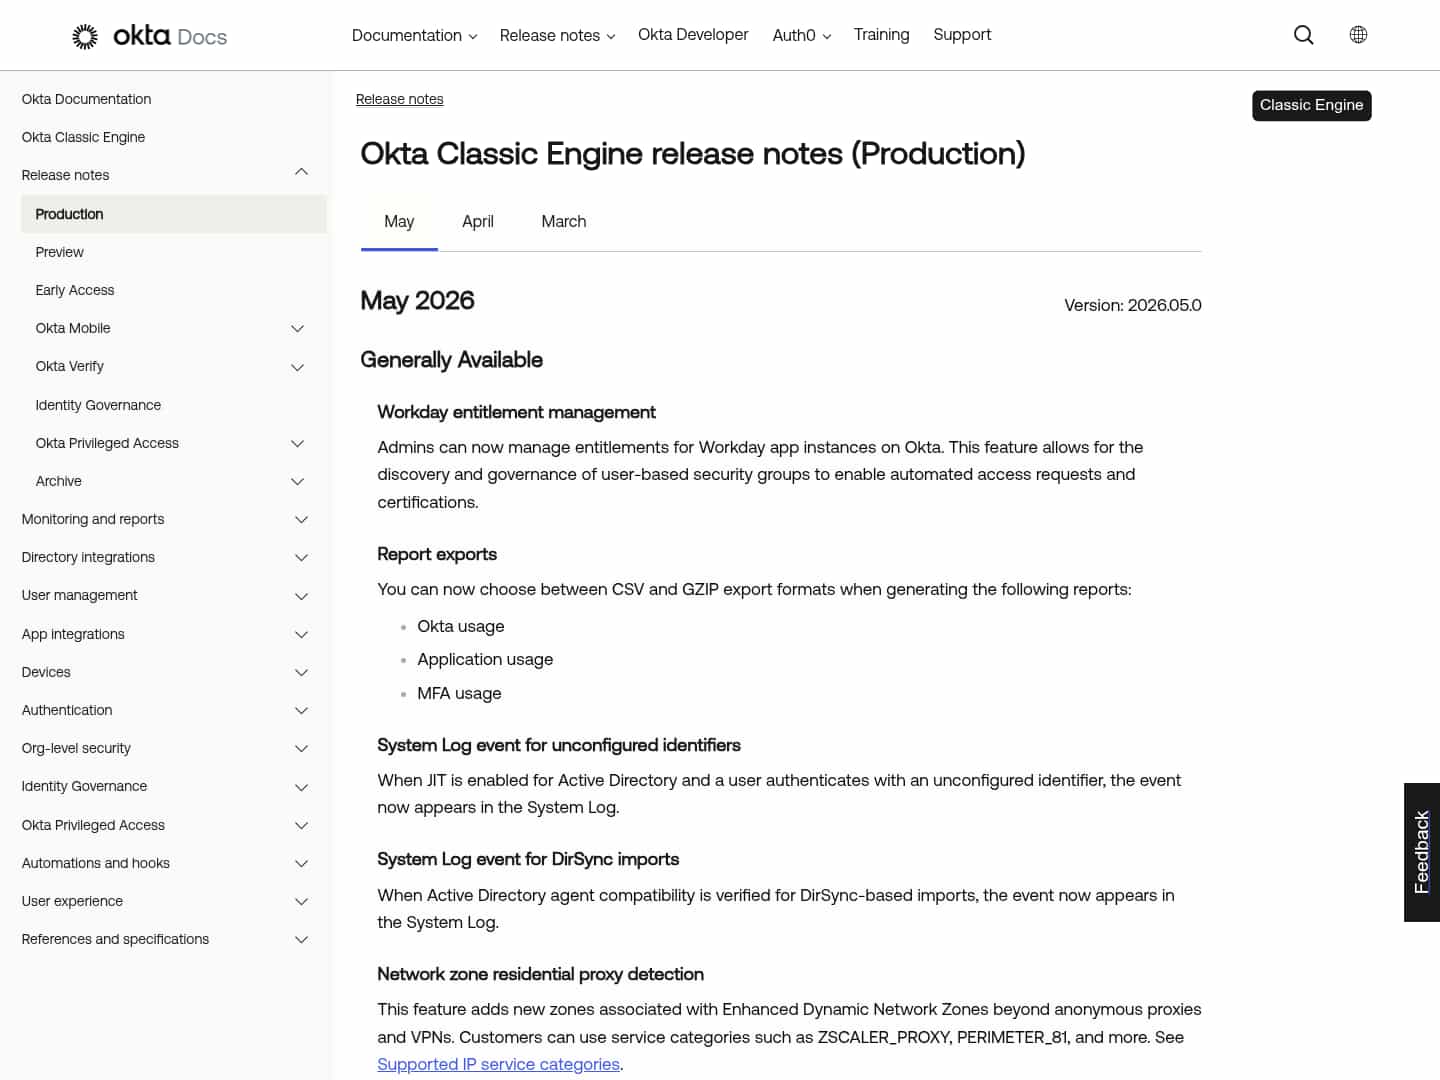The width and height of the screenshot is (1440, 1080).
Task: Click the 'MFA usage' bullet item
Action: pyautogui.click(x=459, y=693)
